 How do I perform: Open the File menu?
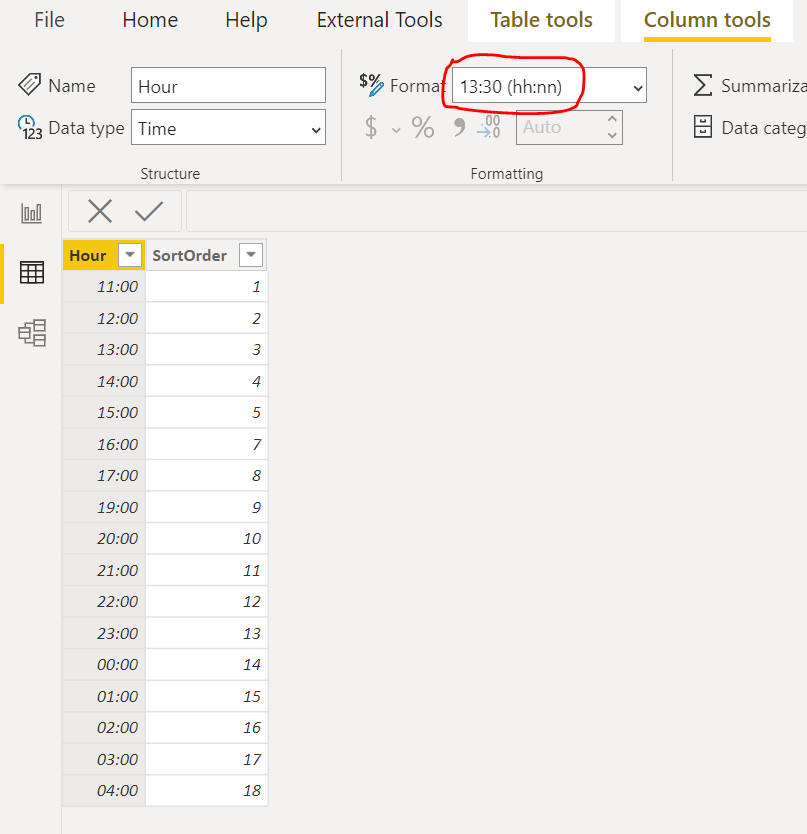click(x=49, y=20)
